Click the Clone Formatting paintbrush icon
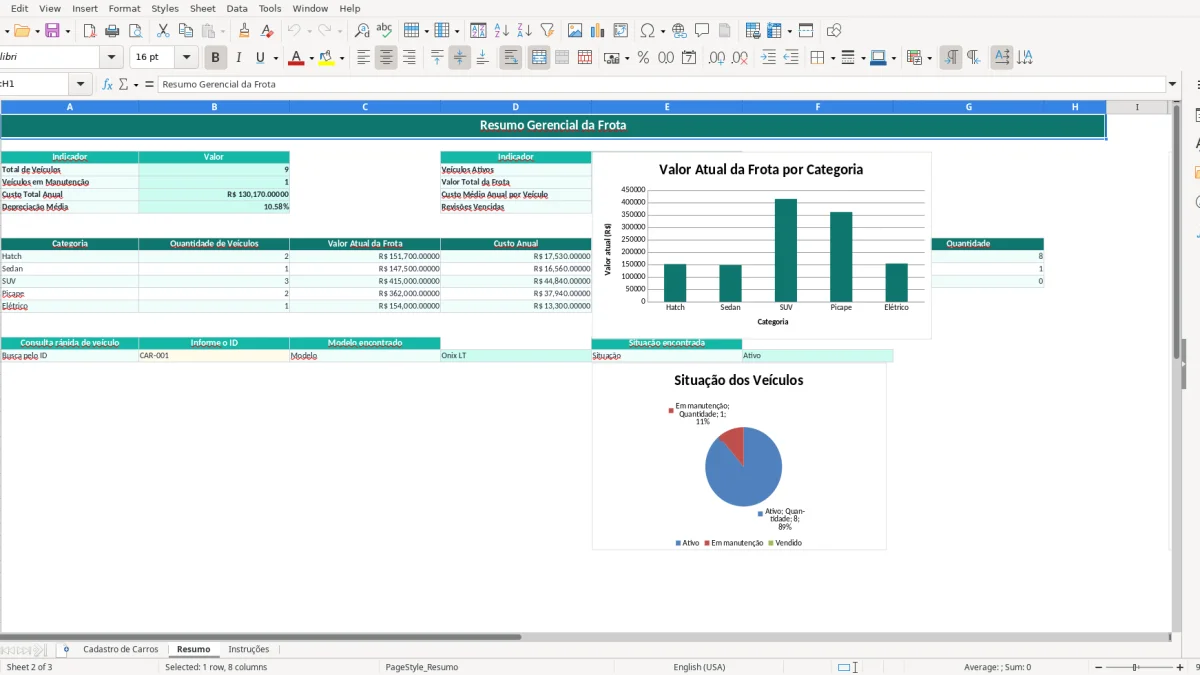Viewport: 1200px width, 675px height. tap(244, 31)
